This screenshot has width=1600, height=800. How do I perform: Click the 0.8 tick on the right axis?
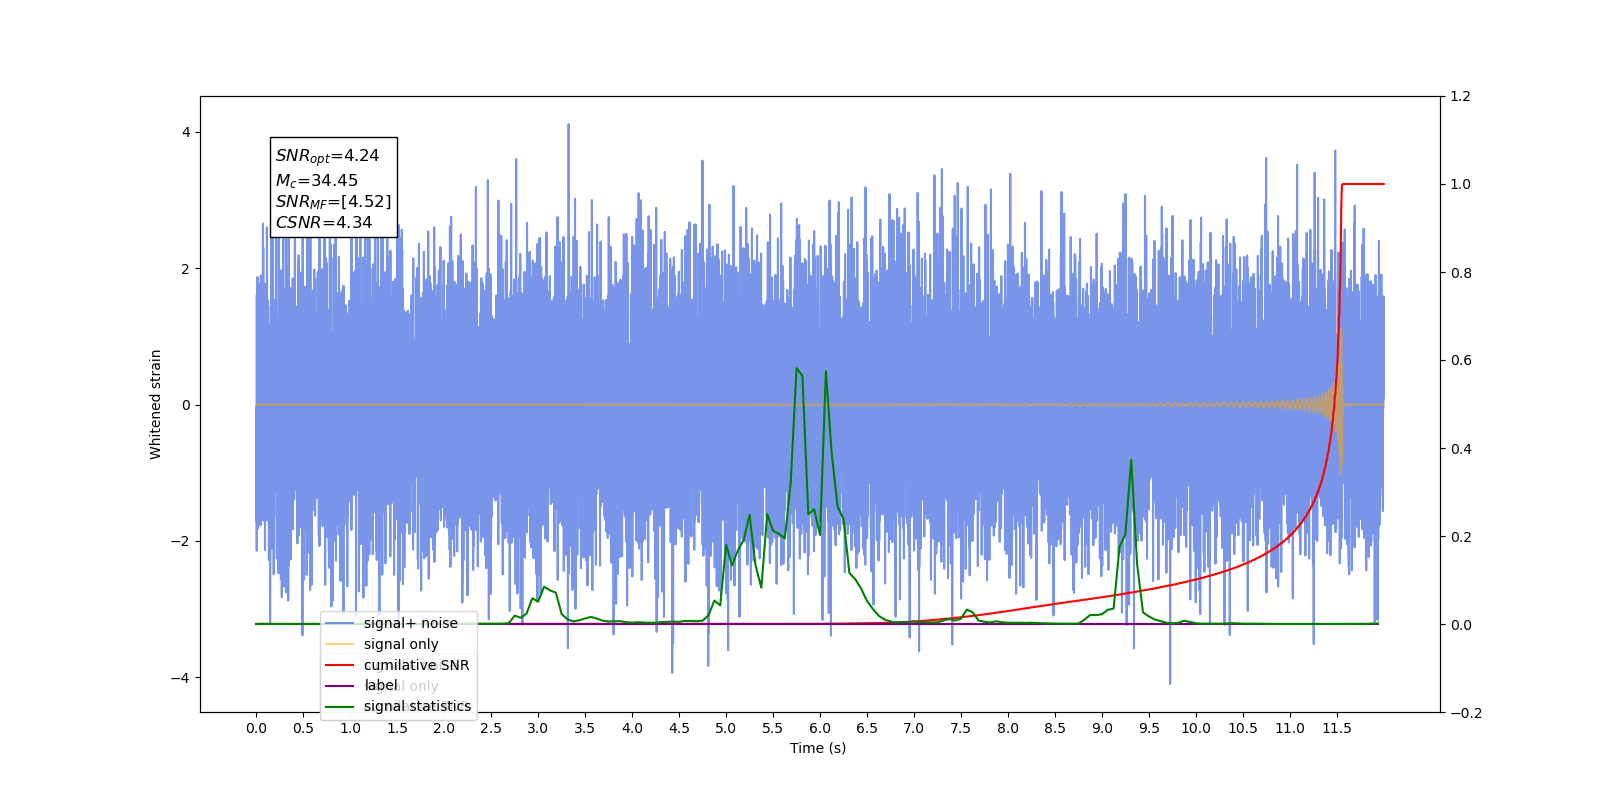click(1460, 273)
